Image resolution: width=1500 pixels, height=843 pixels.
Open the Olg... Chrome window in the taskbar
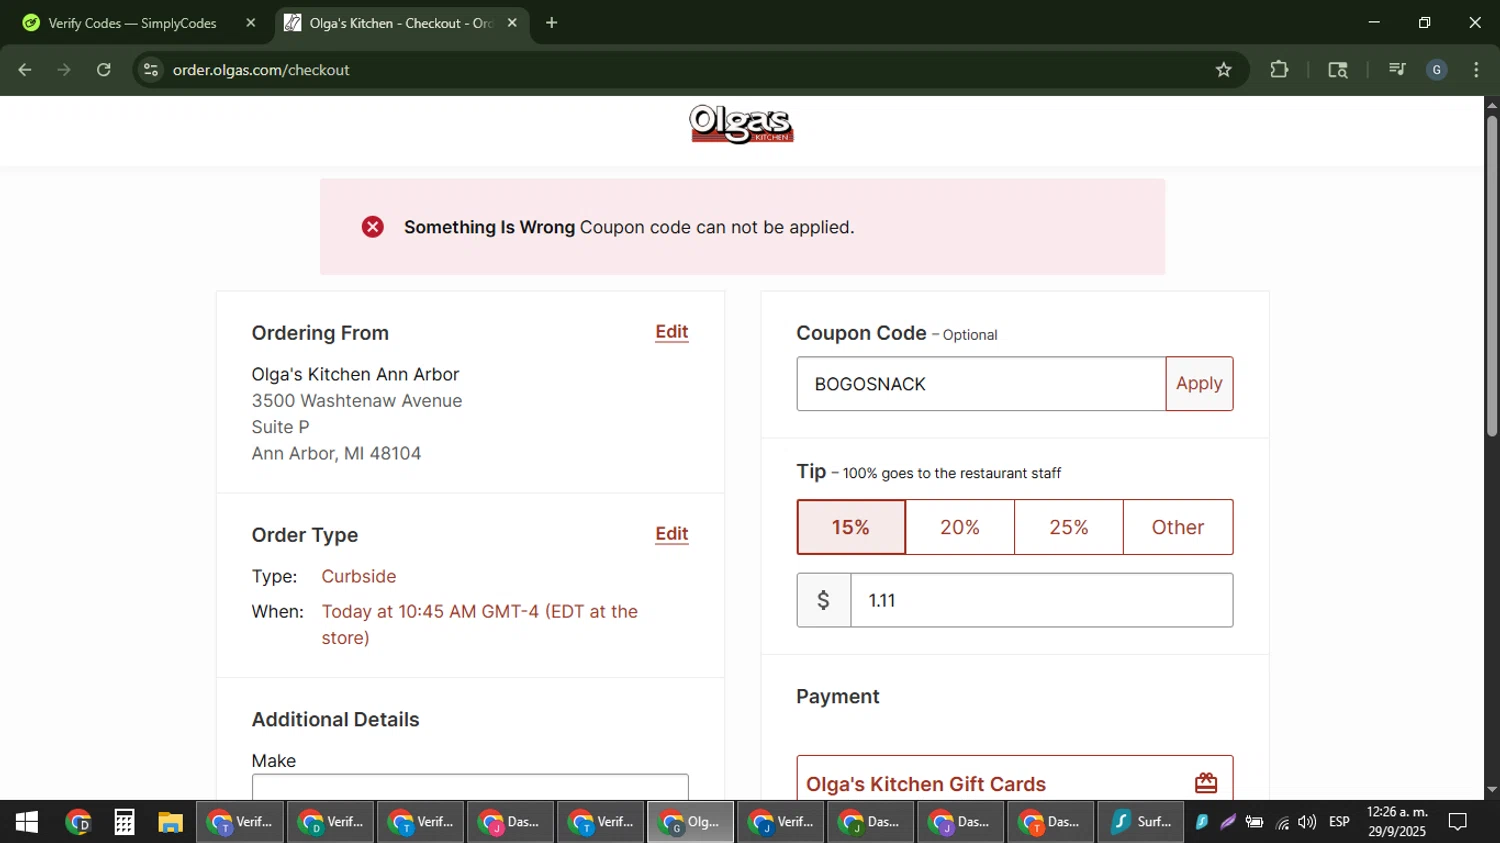pyautogui.click(x=690, y=822)
